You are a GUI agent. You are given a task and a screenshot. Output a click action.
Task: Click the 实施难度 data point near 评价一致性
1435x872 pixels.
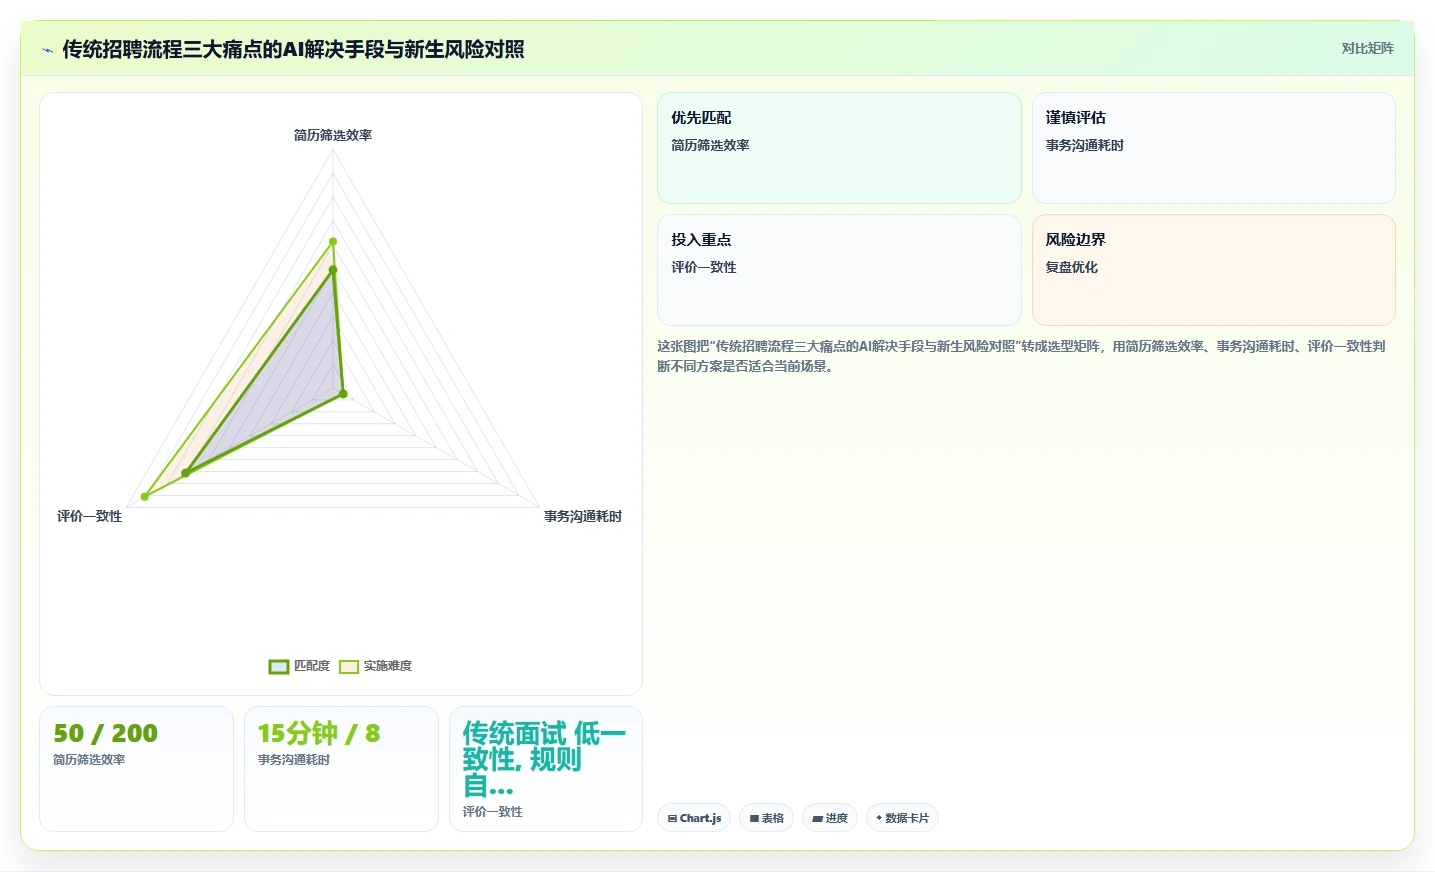(145, 496)
